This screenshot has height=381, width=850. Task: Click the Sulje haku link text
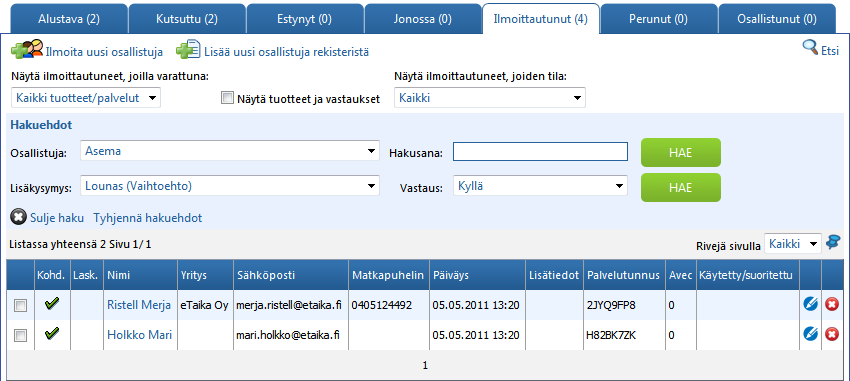[x=57, y=218]
